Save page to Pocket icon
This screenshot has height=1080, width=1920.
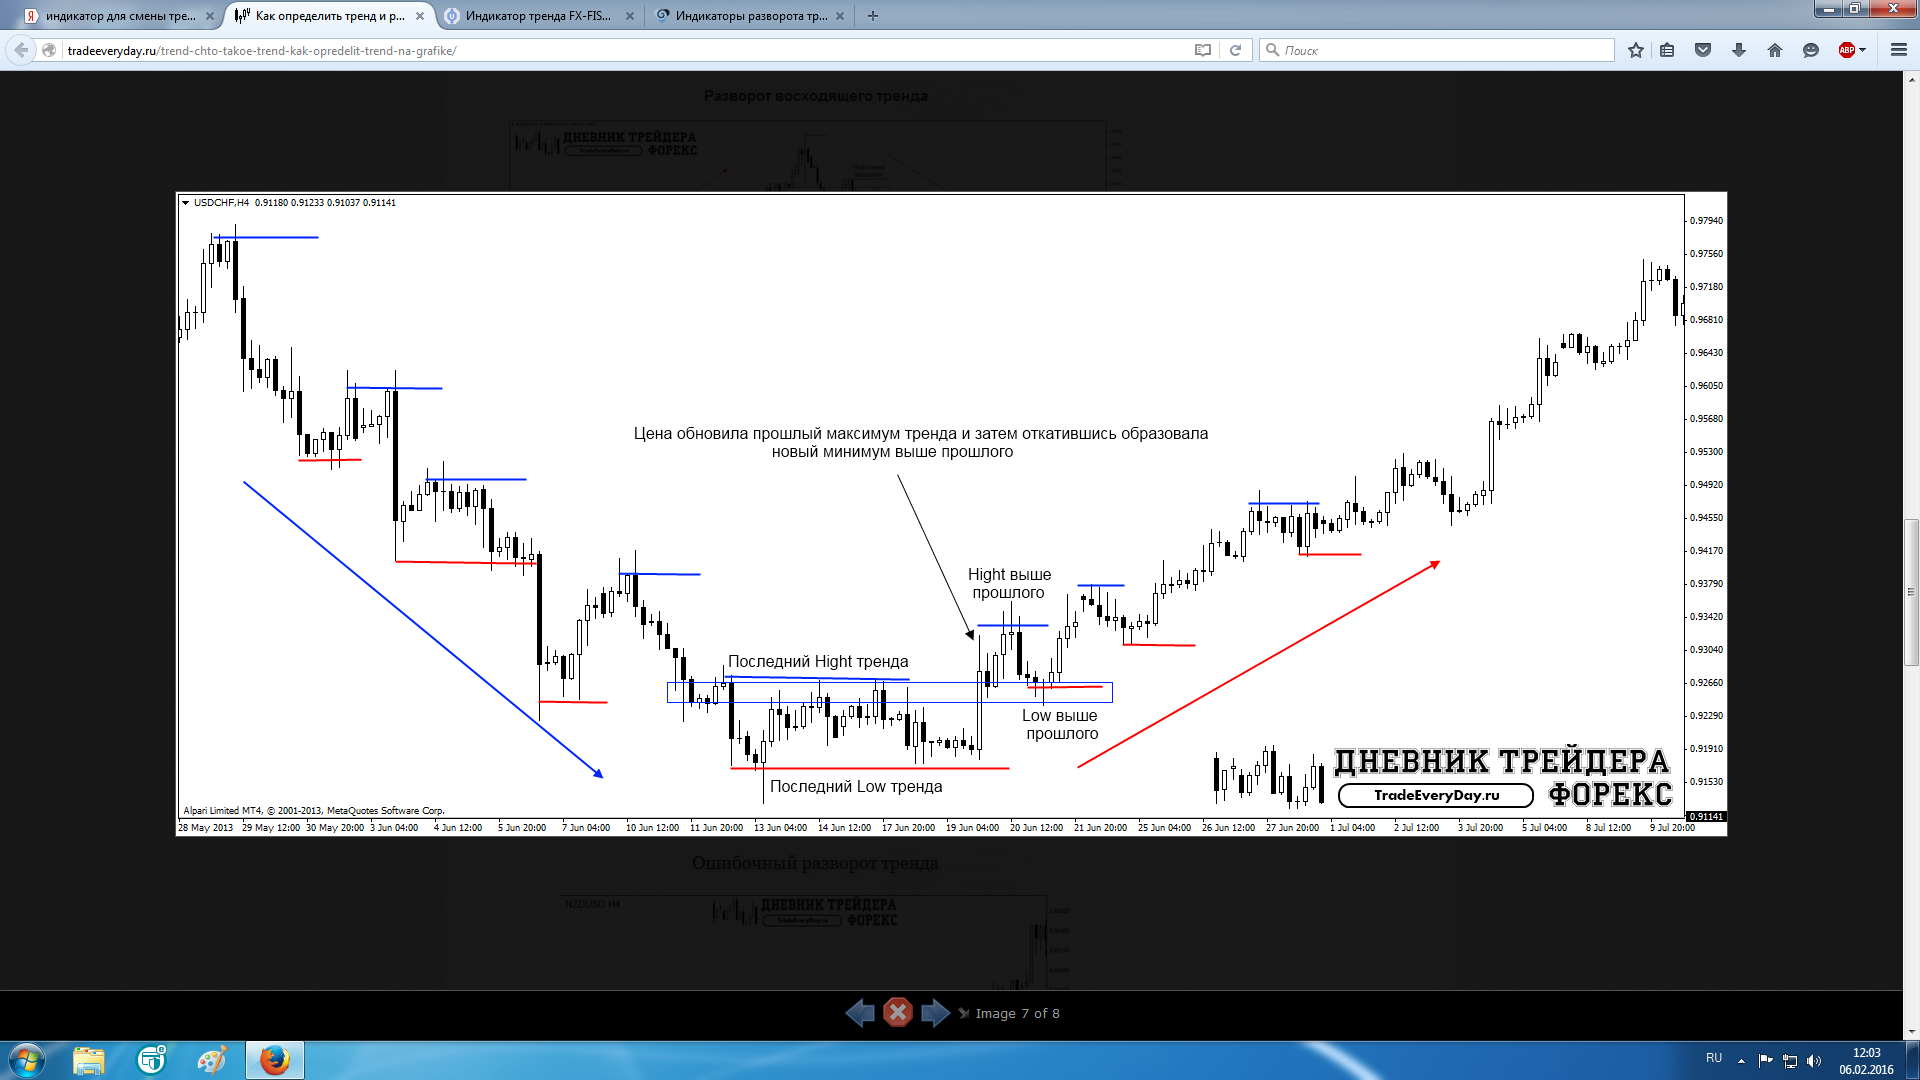coord(1703,50)
